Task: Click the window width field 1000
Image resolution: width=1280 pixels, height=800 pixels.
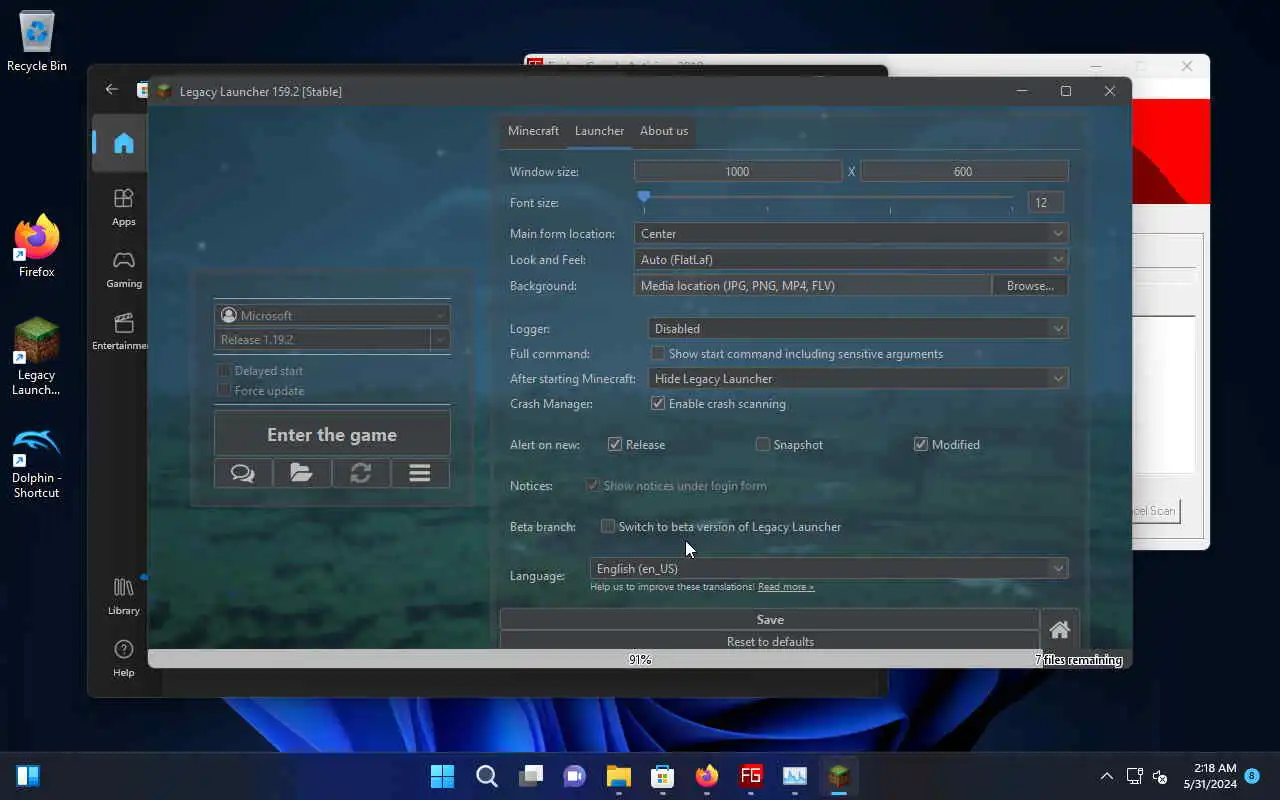Action: 738,171
